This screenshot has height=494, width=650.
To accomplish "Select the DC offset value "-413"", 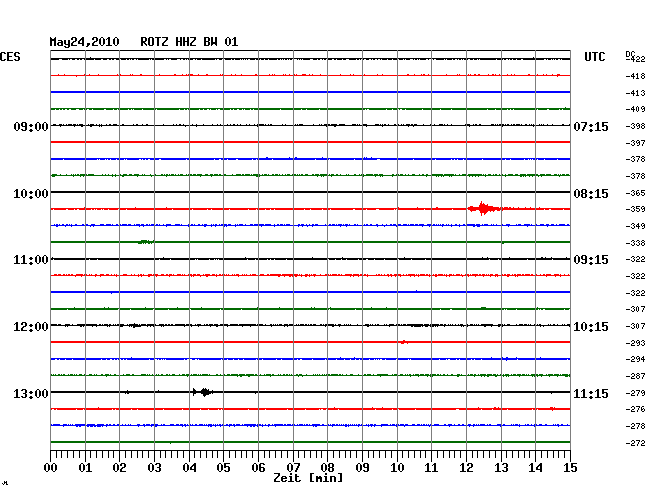I will pos(635,93).
